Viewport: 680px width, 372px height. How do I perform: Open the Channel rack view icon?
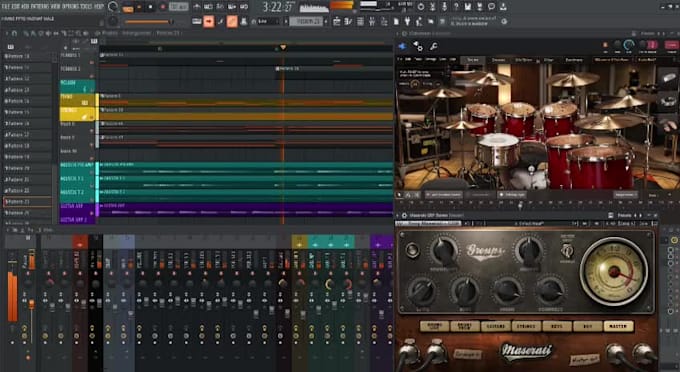pyautogui.click(x=360, y=21)
